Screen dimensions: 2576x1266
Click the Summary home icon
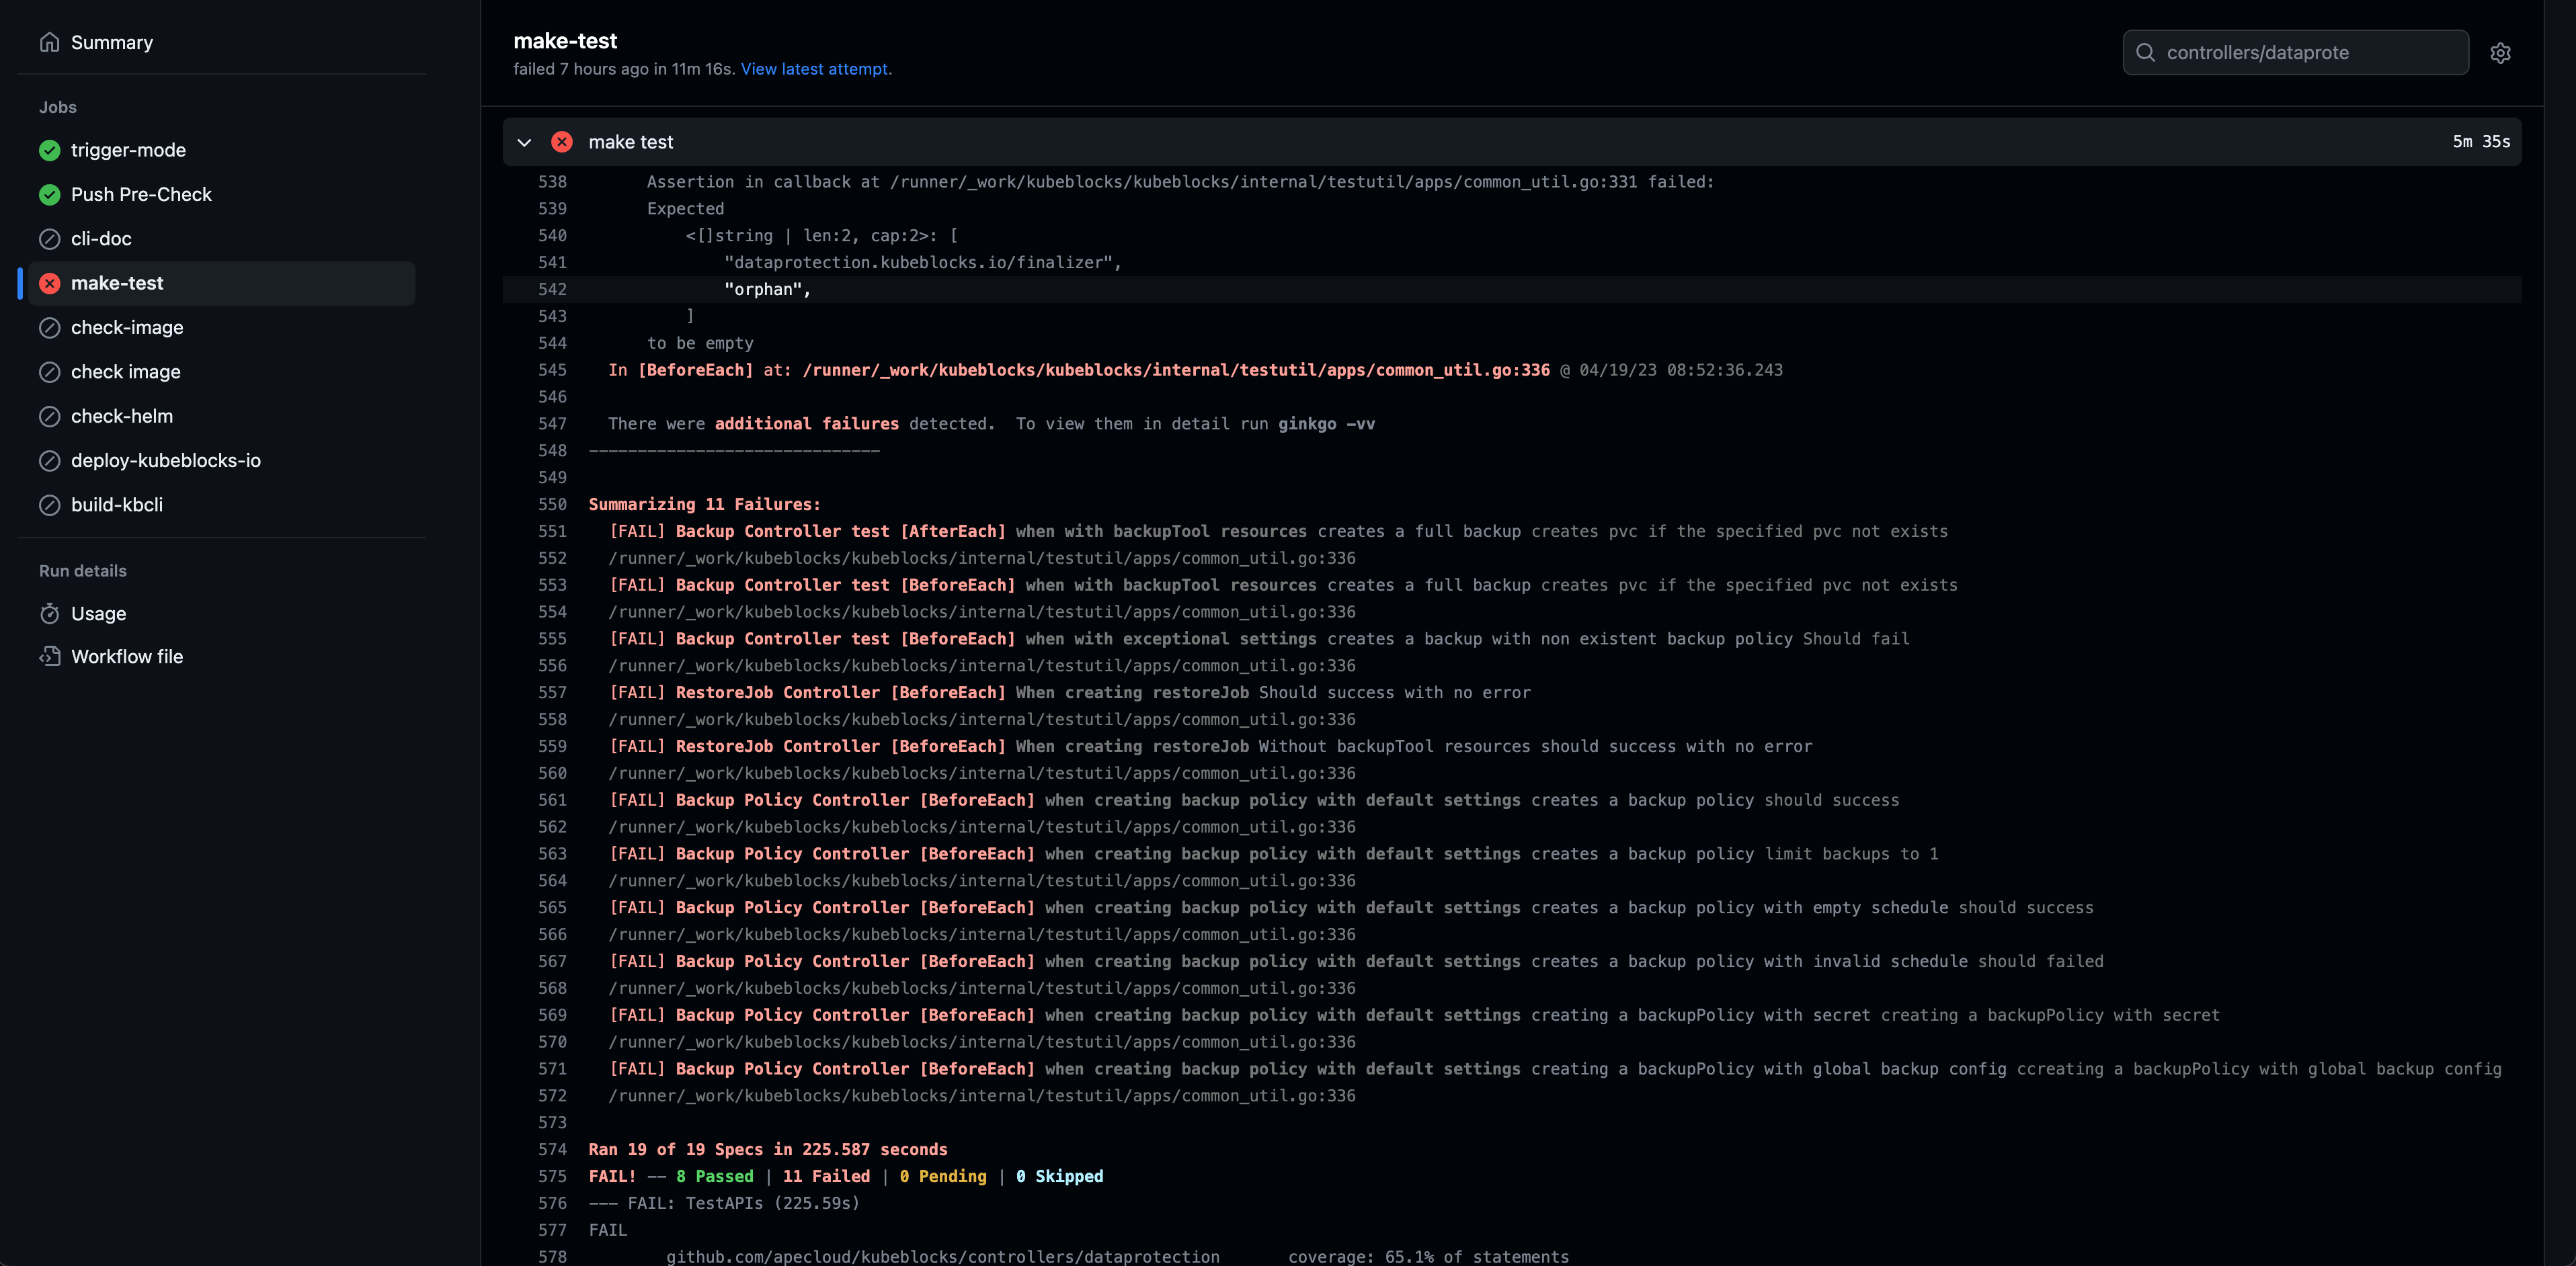coord(49,42)
